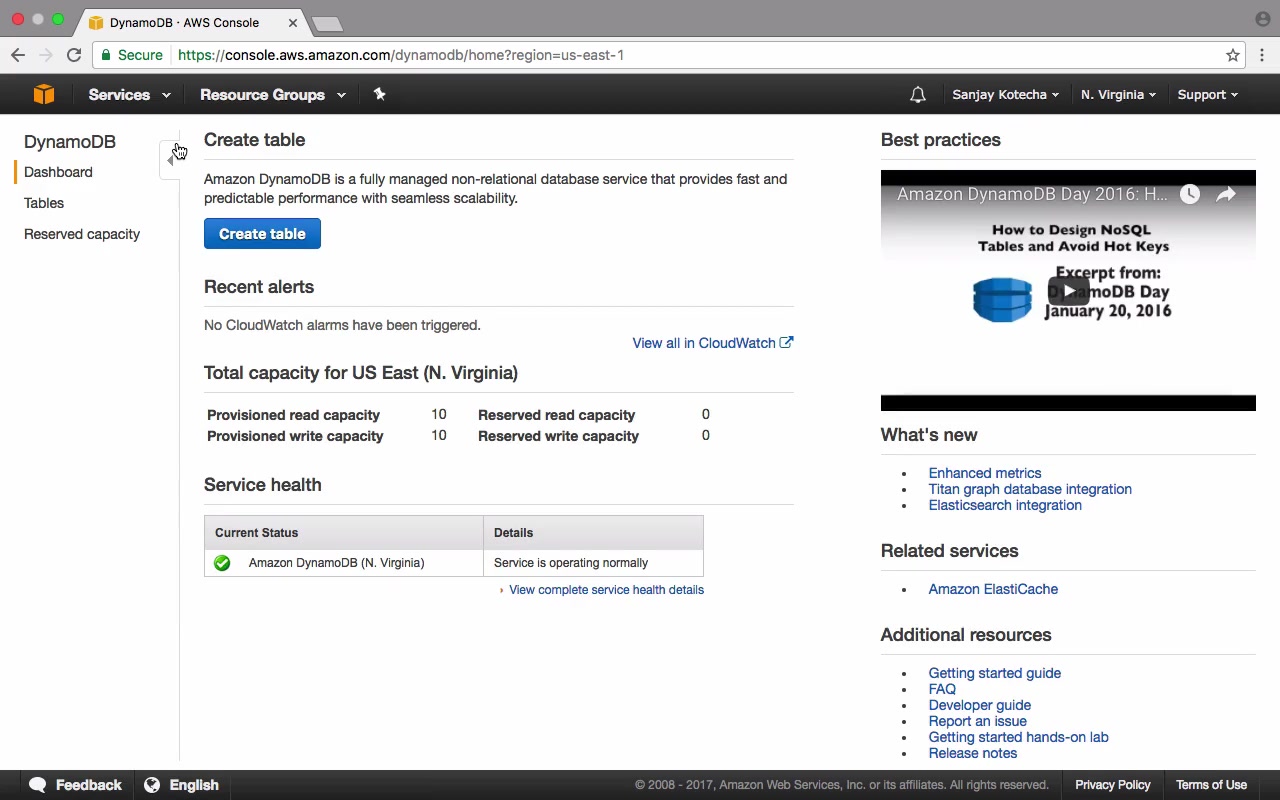Click the Provisioned read capacity label

(x=293, y=415)
